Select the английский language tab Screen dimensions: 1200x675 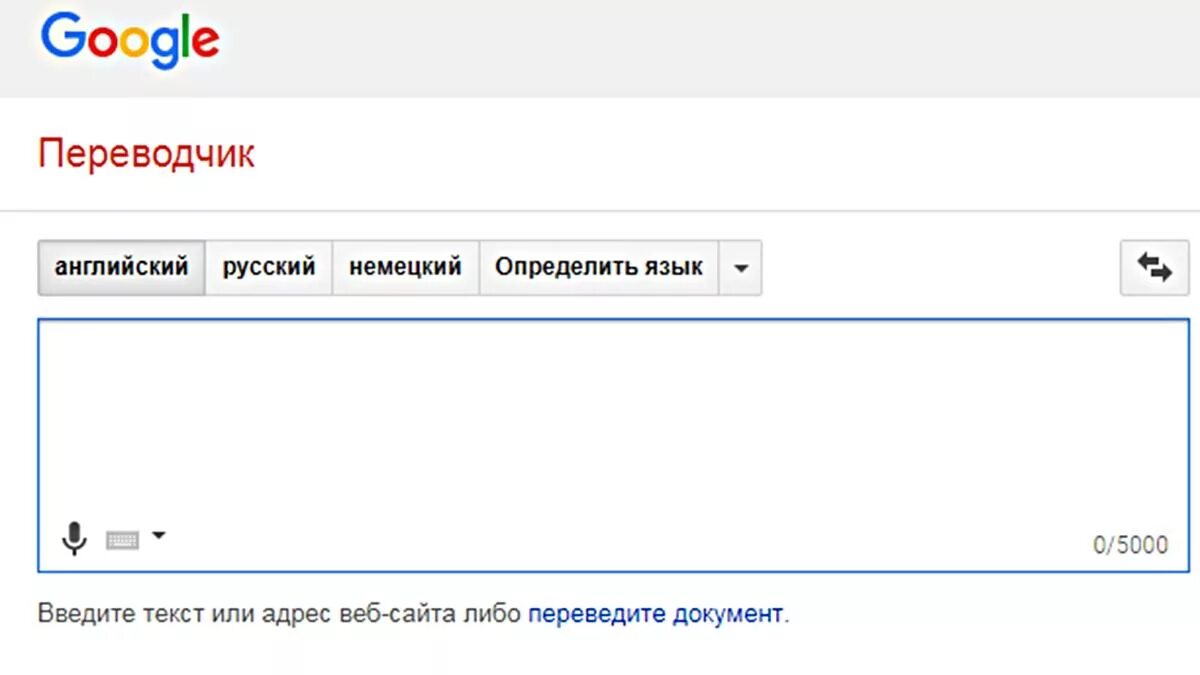121,267
